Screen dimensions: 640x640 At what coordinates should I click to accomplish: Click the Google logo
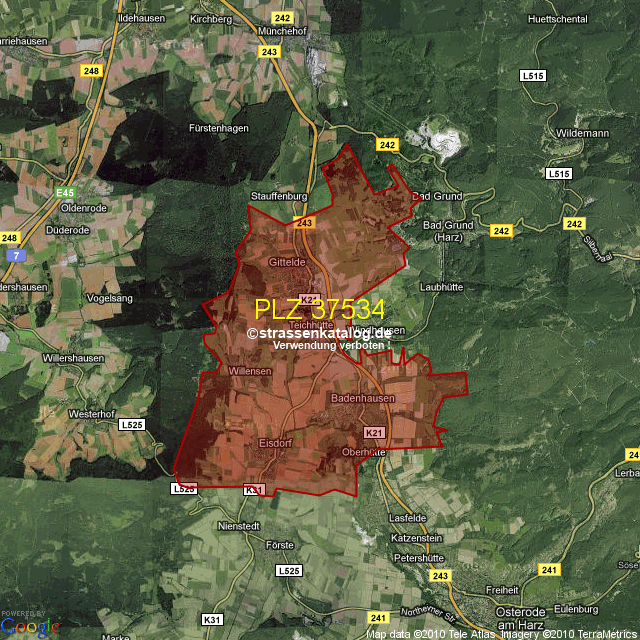(x=30, y=626)
